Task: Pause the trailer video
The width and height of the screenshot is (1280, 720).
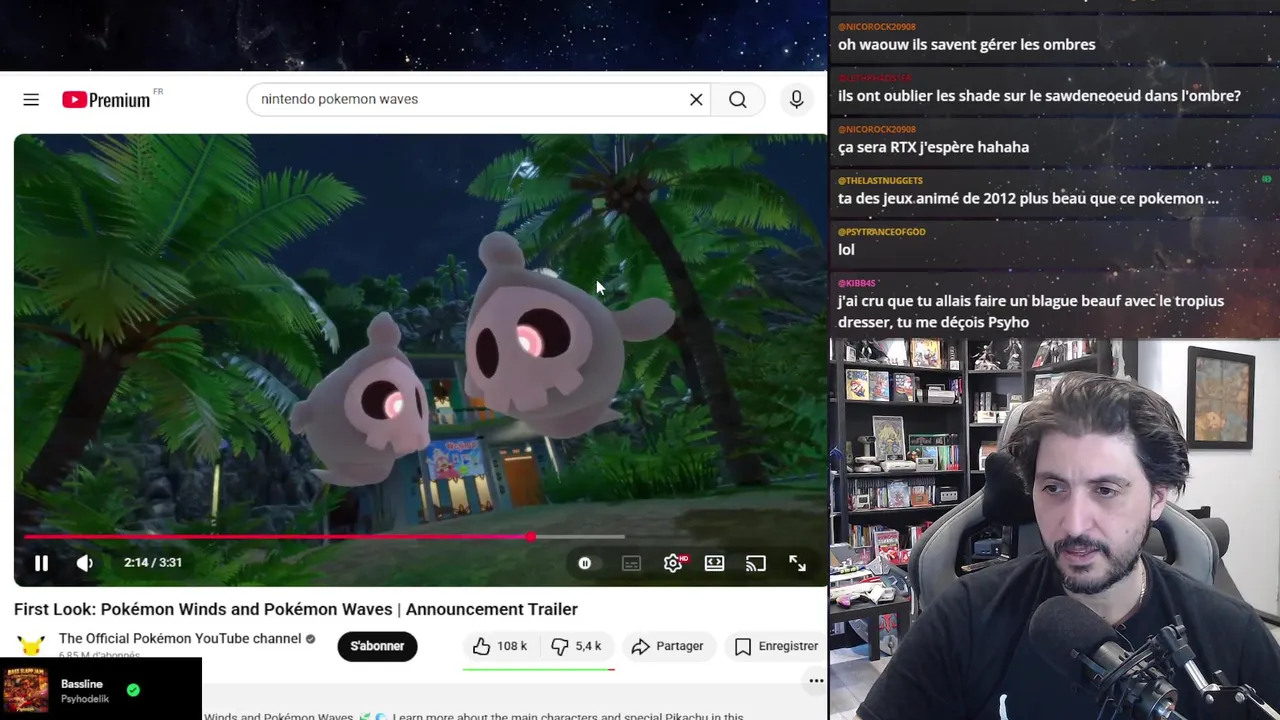Action: (41, 563)
